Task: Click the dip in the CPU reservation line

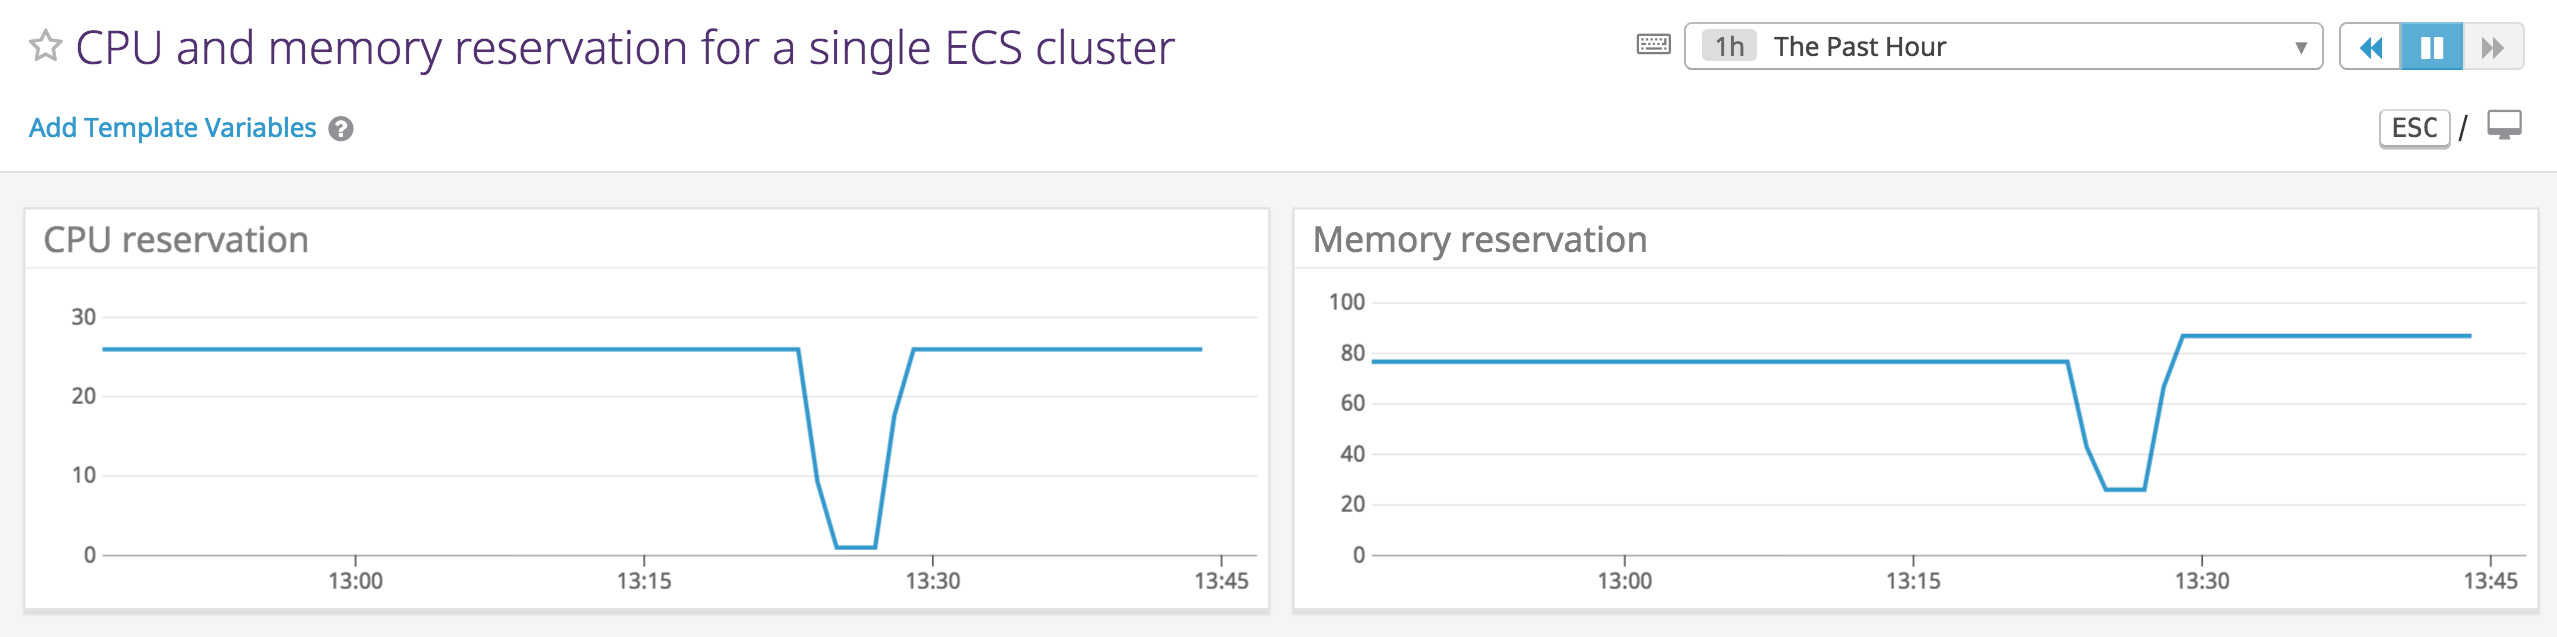Action: click(x=855, y=545)
